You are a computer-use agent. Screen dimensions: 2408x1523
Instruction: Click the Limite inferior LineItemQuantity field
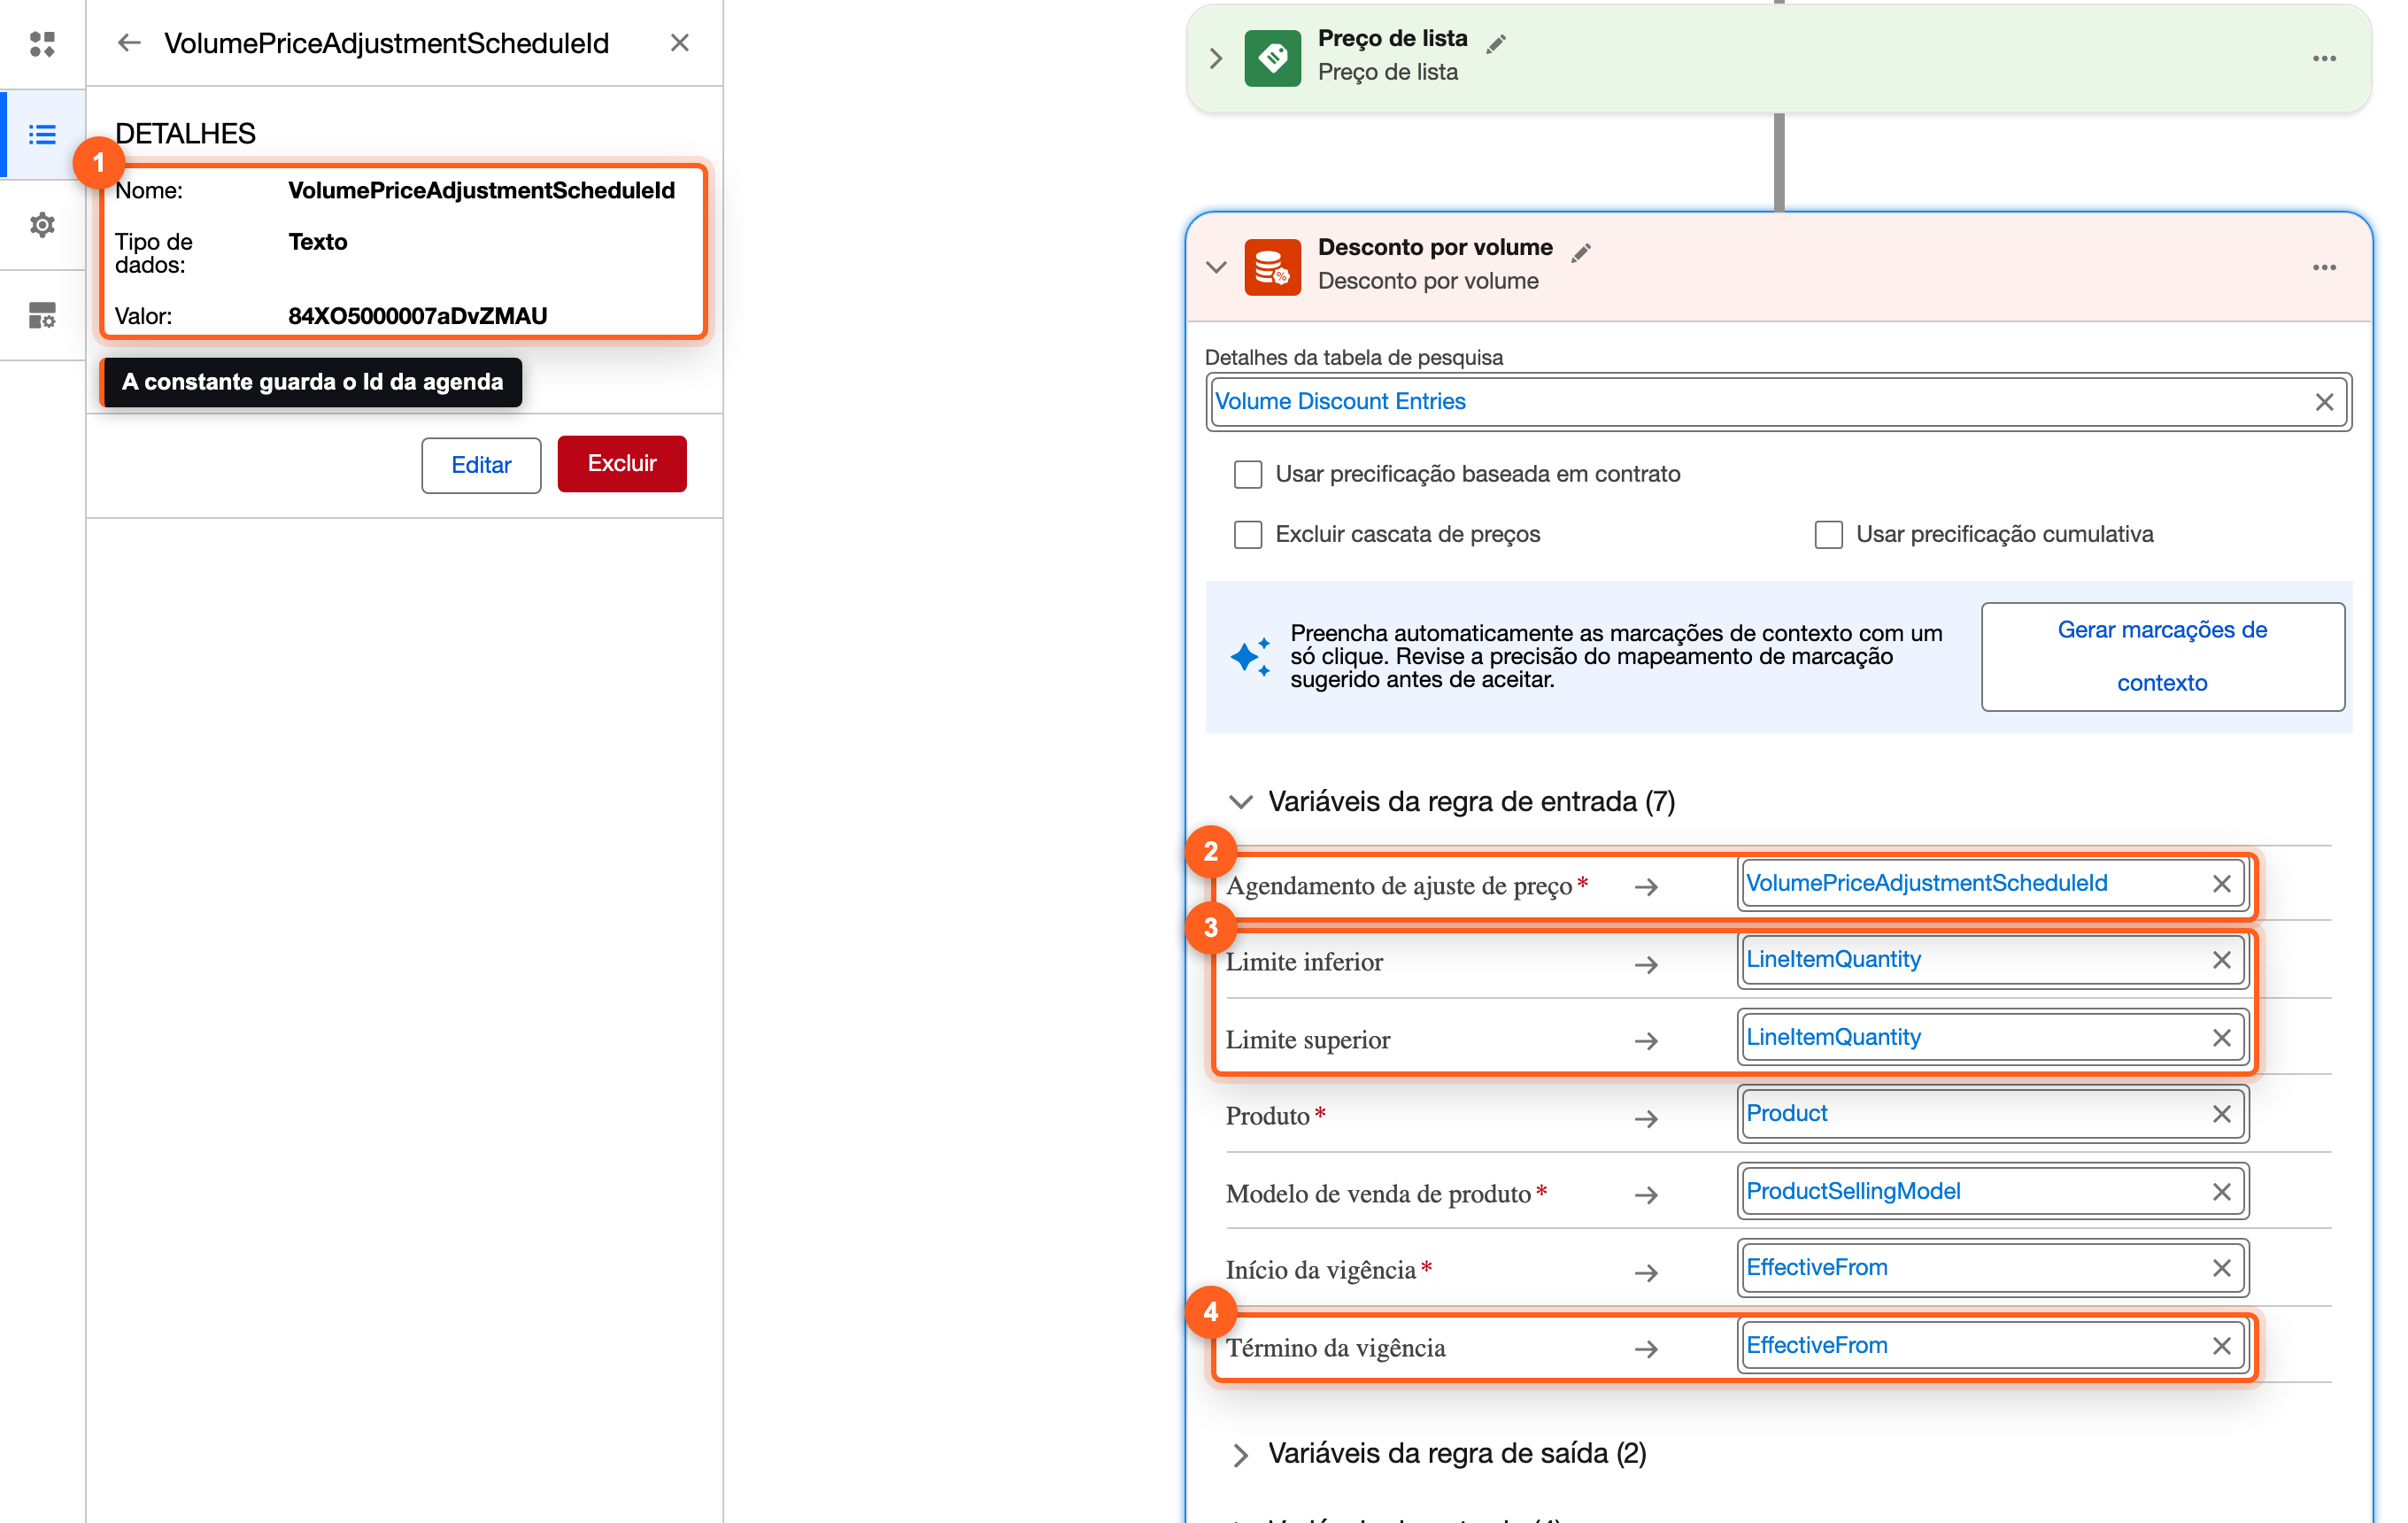[x=1992, y=960]
